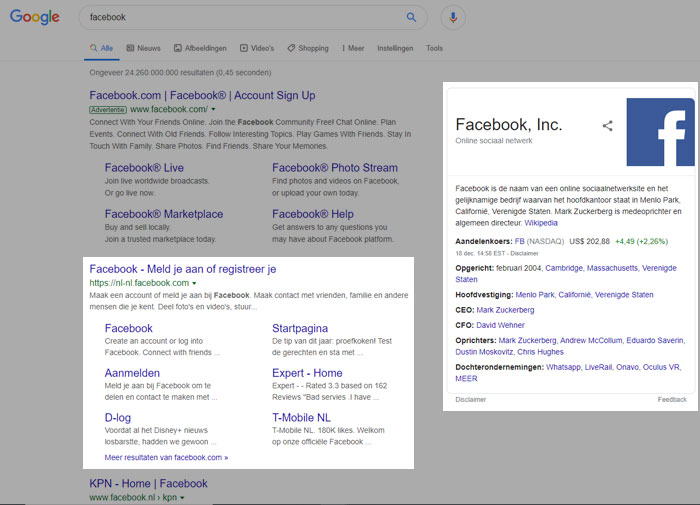Open CFO David Wehner link

(x=500, y=326)
